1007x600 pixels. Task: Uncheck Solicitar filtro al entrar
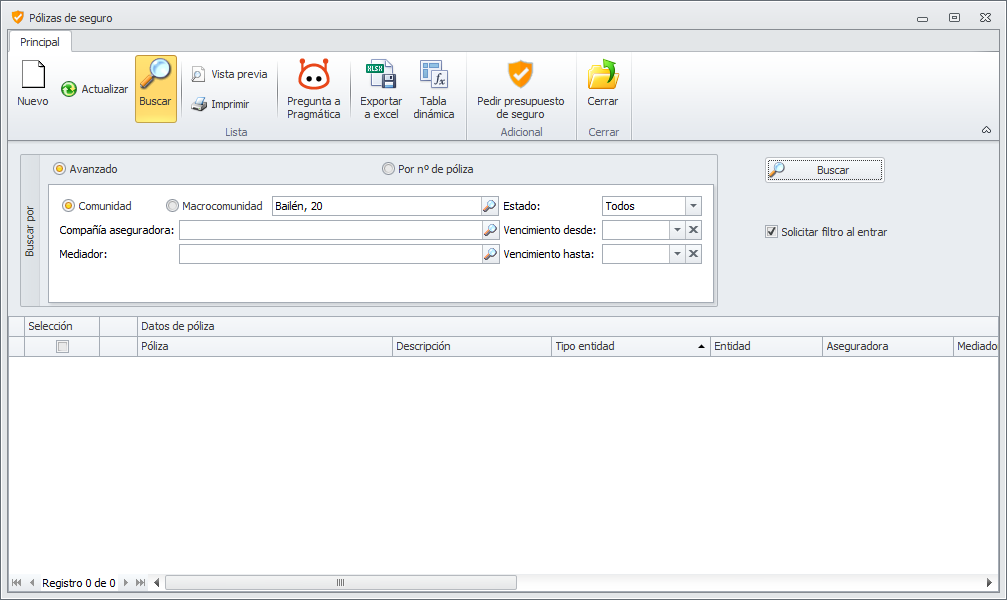coord(771,232)
